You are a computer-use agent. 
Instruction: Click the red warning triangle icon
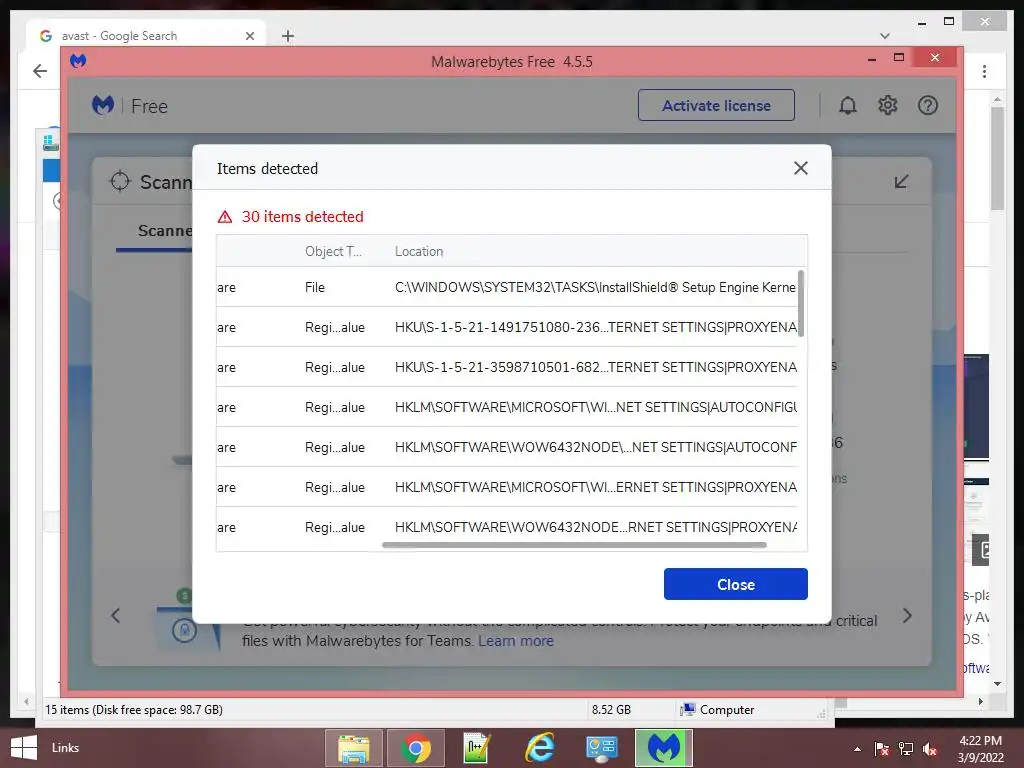[x=225, y=217]
